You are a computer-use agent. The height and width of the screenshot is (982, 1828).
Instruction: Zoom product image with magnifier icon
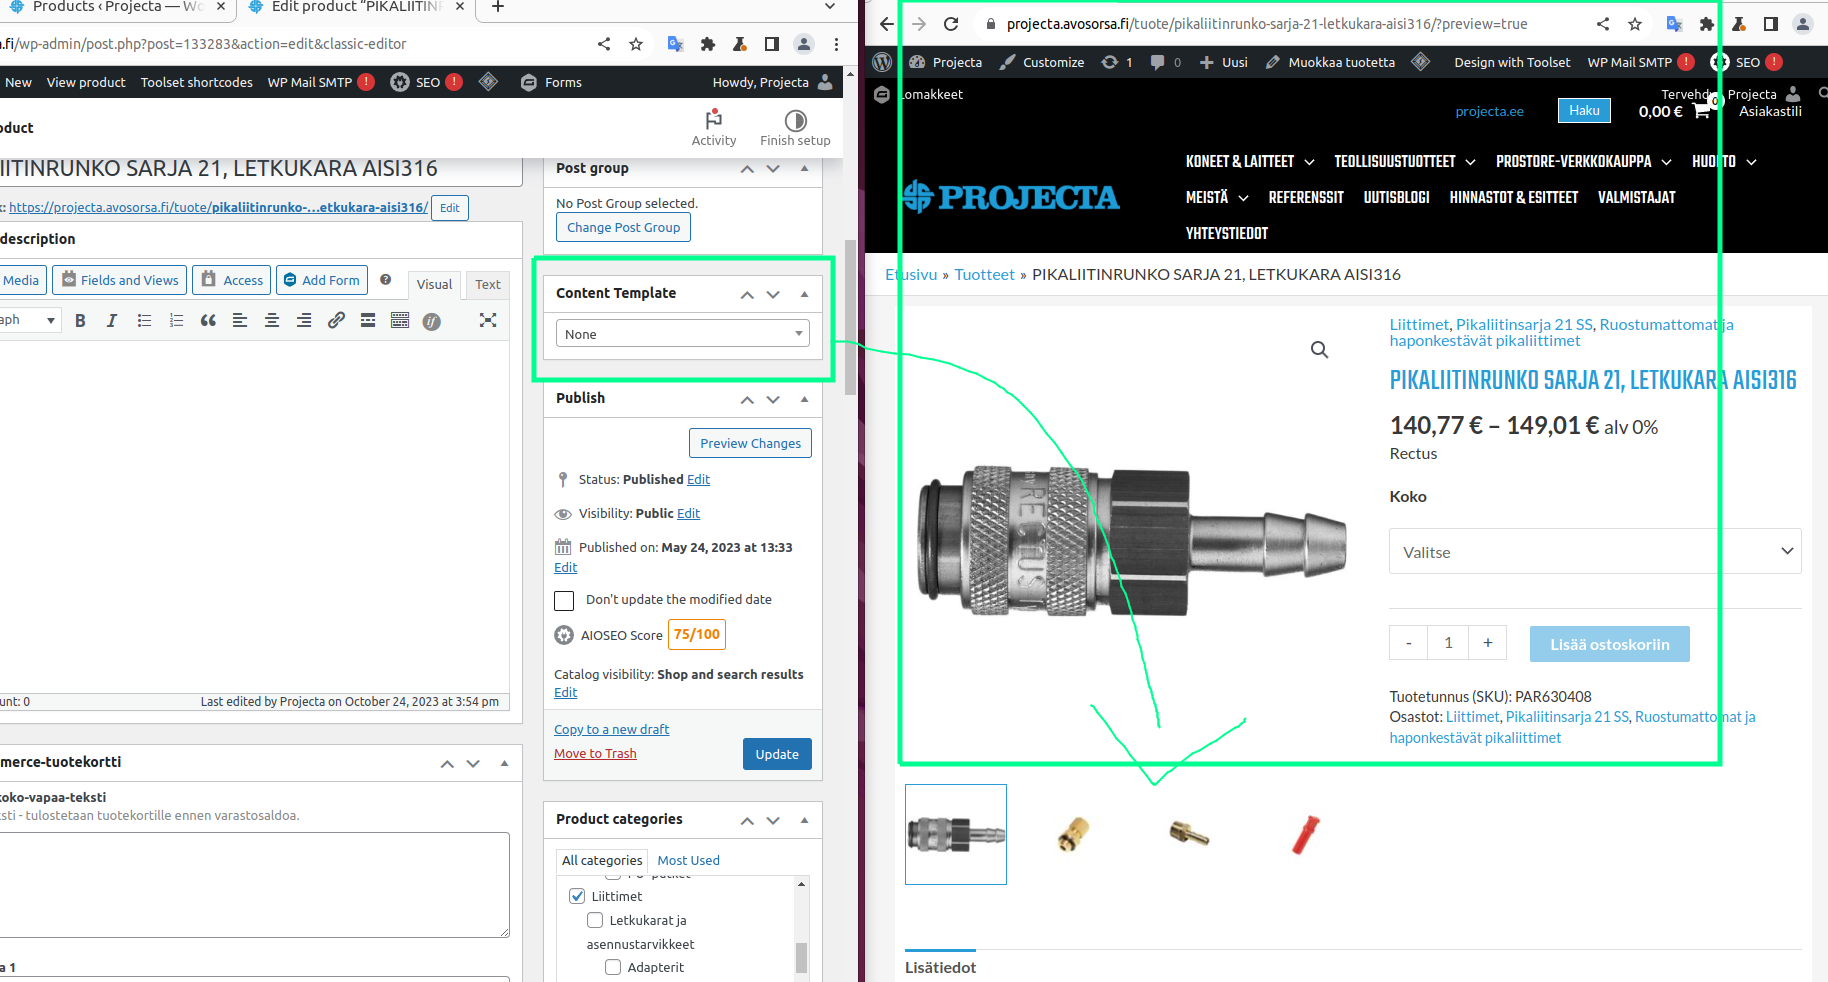1320,349
